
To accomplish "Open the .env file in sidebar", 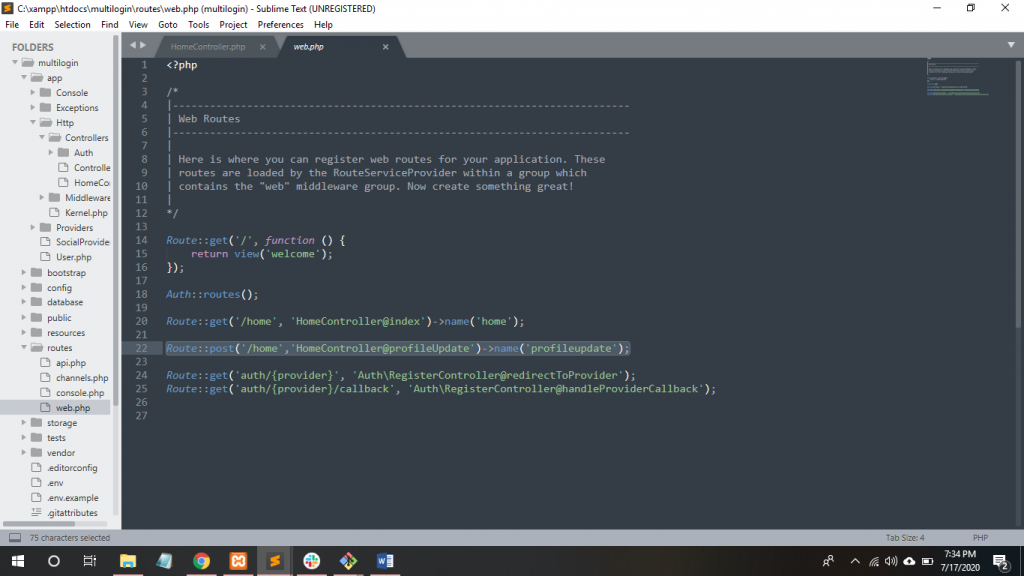I will coord(55,483).
